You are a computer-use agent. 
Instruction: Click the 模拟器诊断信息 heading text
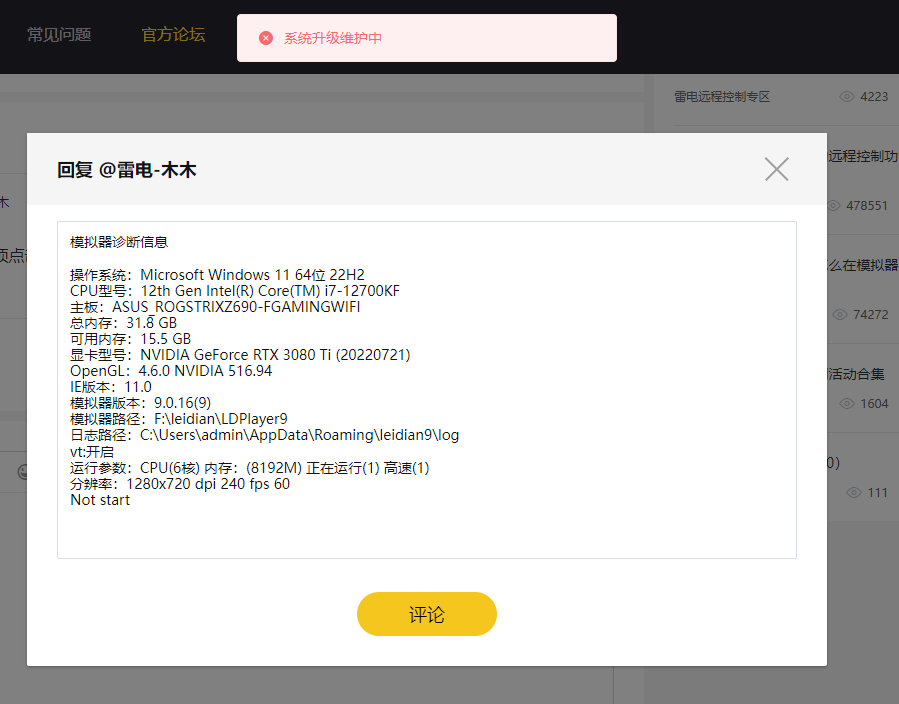[x=119, y=242]
